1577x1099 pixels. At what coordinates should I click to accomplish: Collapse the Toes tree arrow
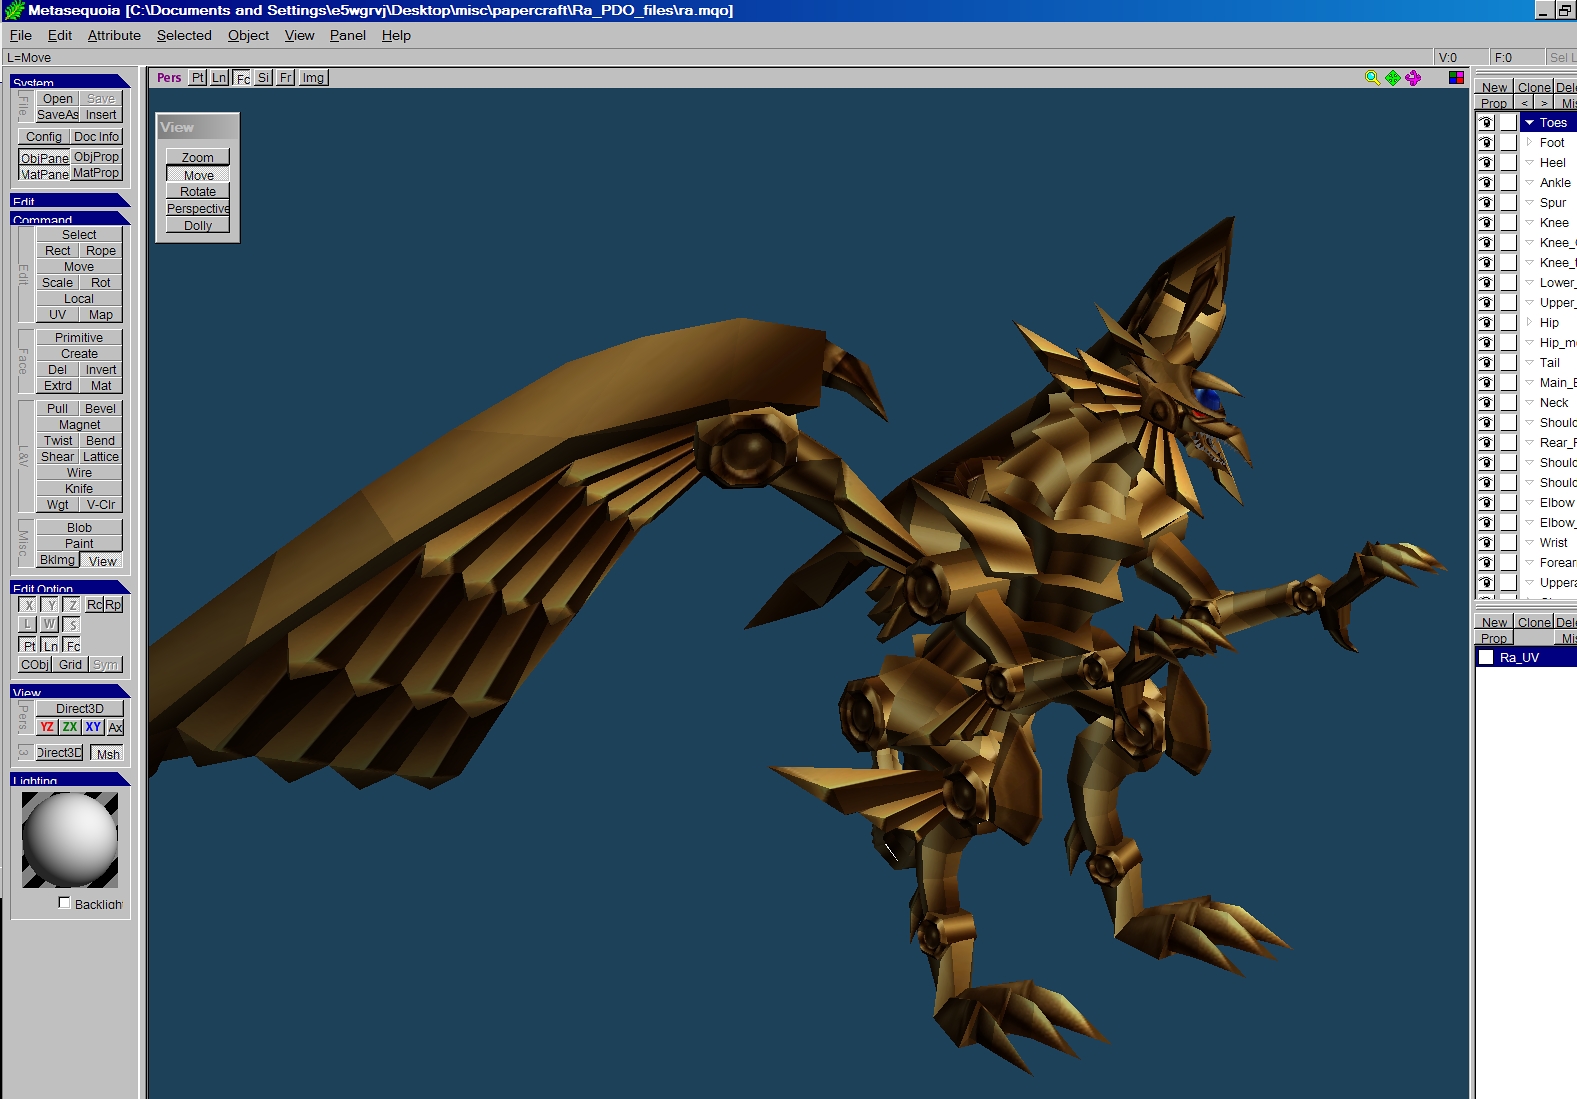1529,122
